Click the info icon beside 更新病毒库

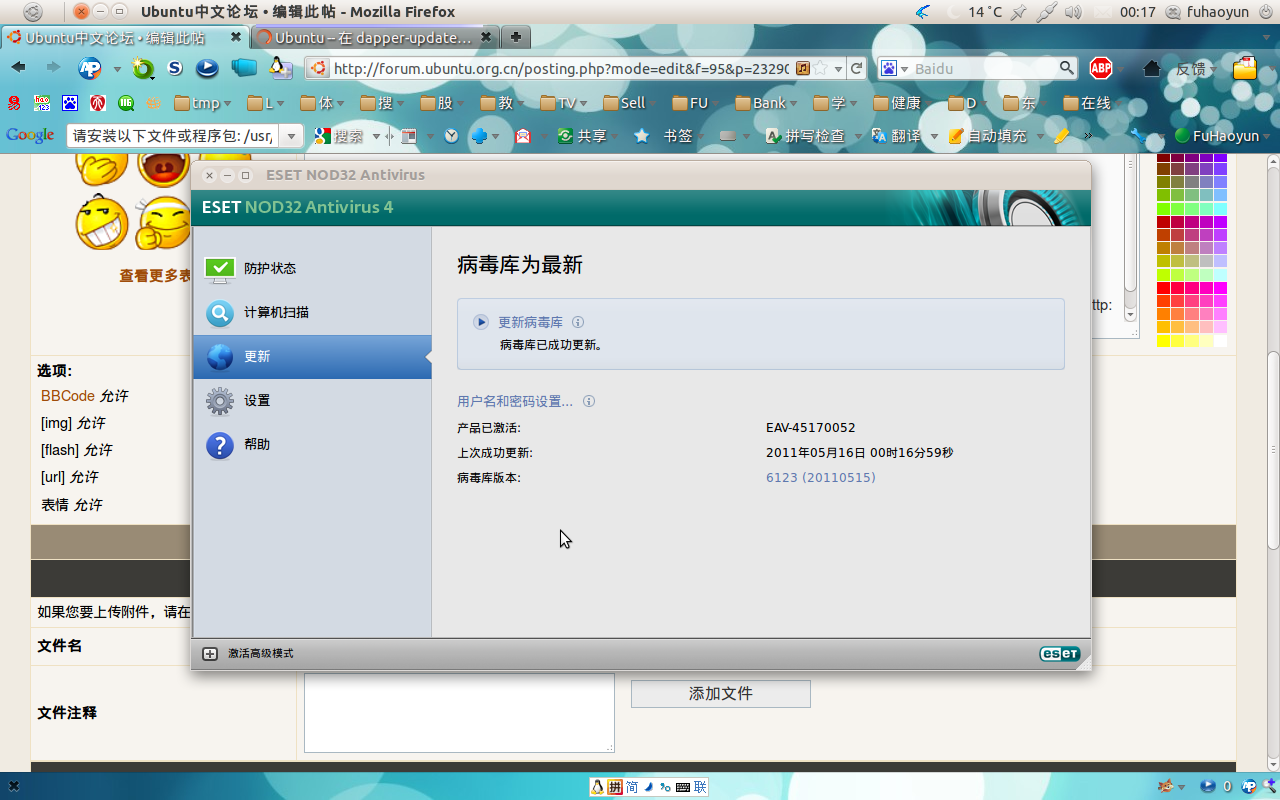click(x=578, y=322)
